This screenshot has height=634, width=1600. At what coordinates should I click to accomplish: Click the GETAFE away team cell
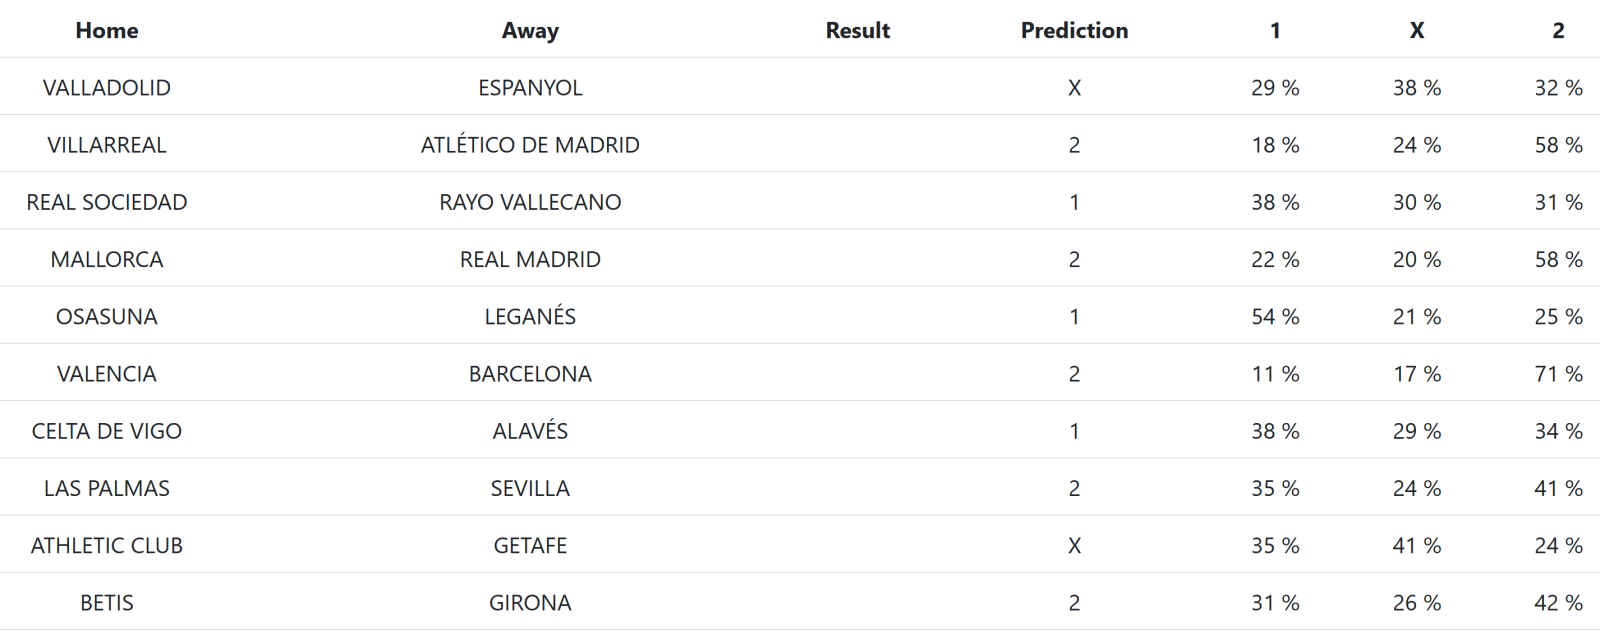point(530,546)
